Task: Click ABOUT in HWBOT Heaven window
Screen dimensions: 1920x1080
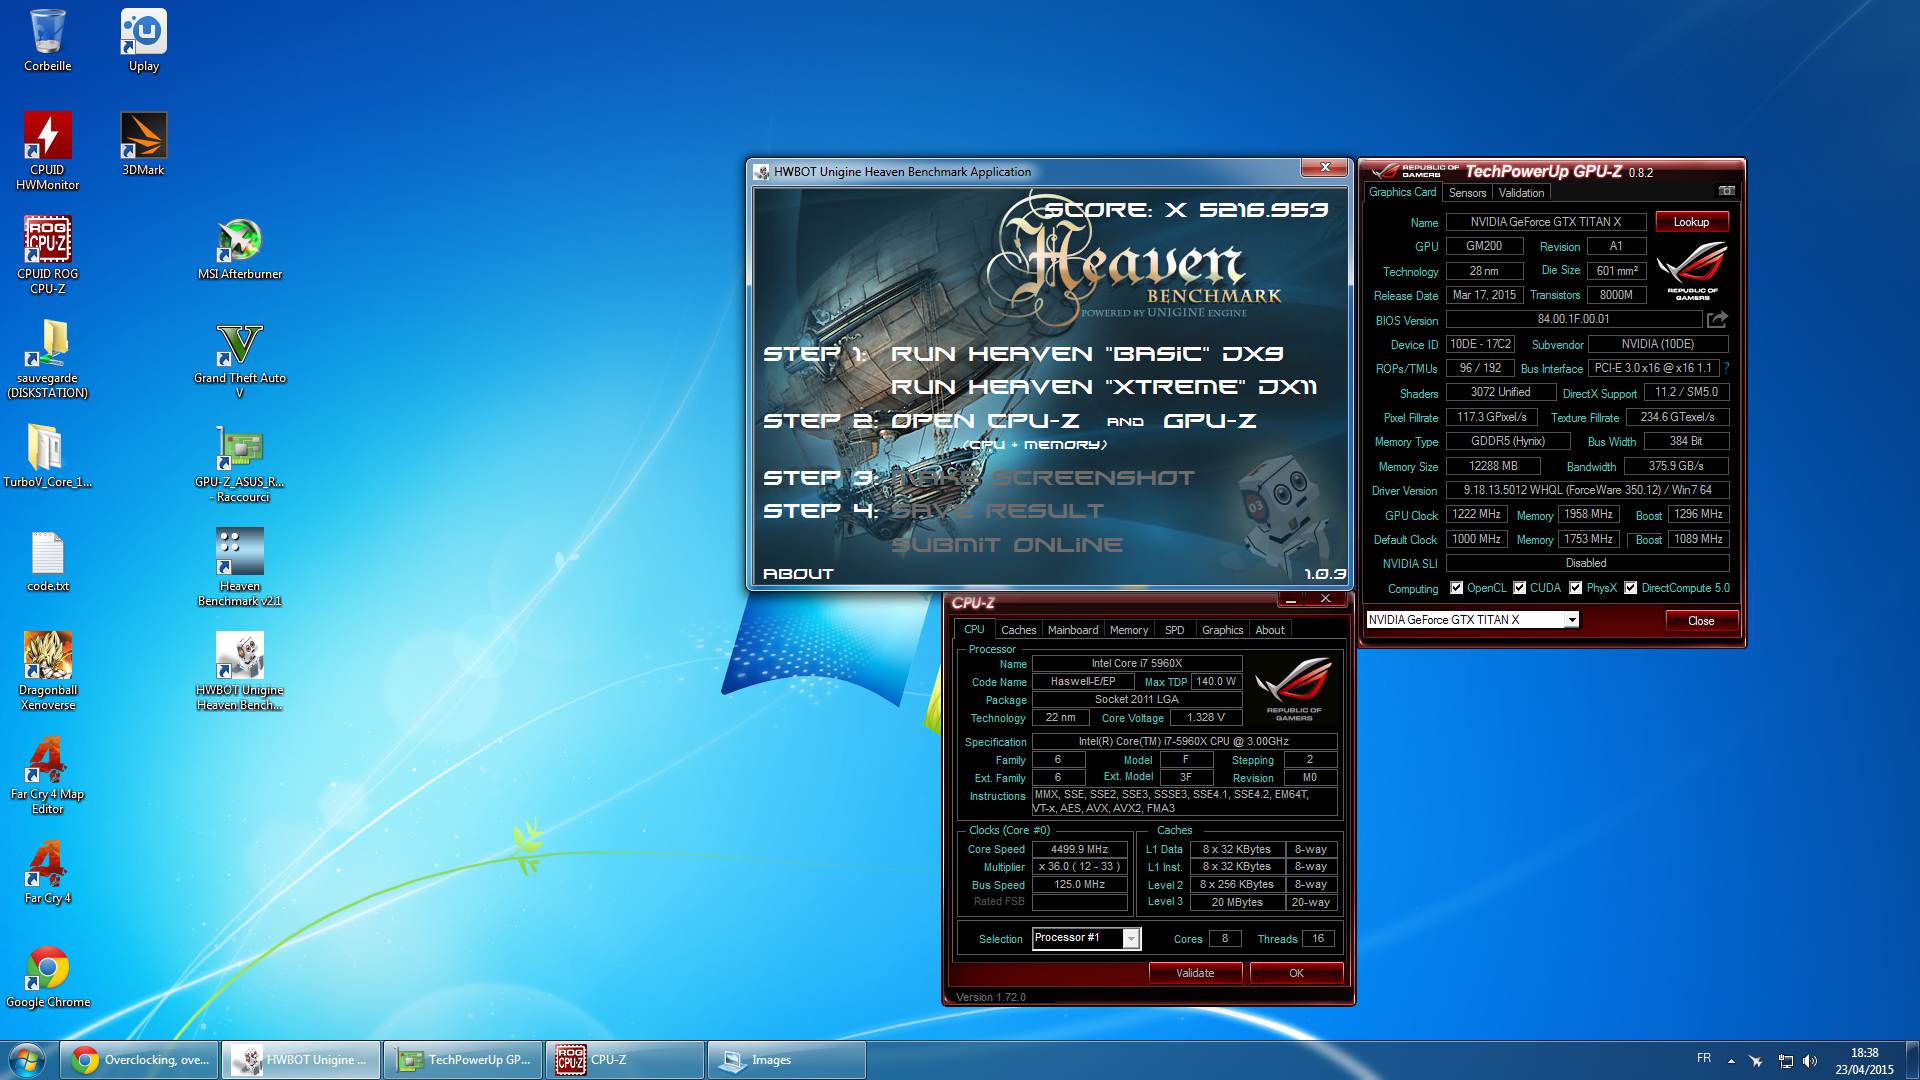Action: tap(798, 574)
